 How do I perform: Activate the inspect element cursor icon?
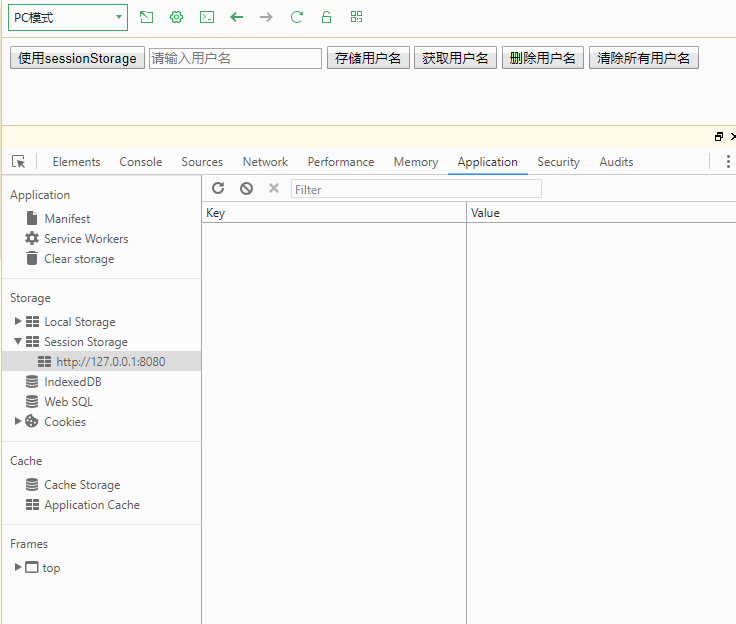(x=19, y=162)
